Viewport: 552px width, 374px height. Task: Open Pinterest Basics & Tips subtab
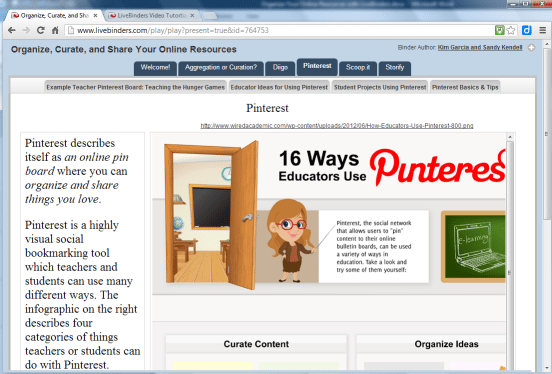coord(465,87)
